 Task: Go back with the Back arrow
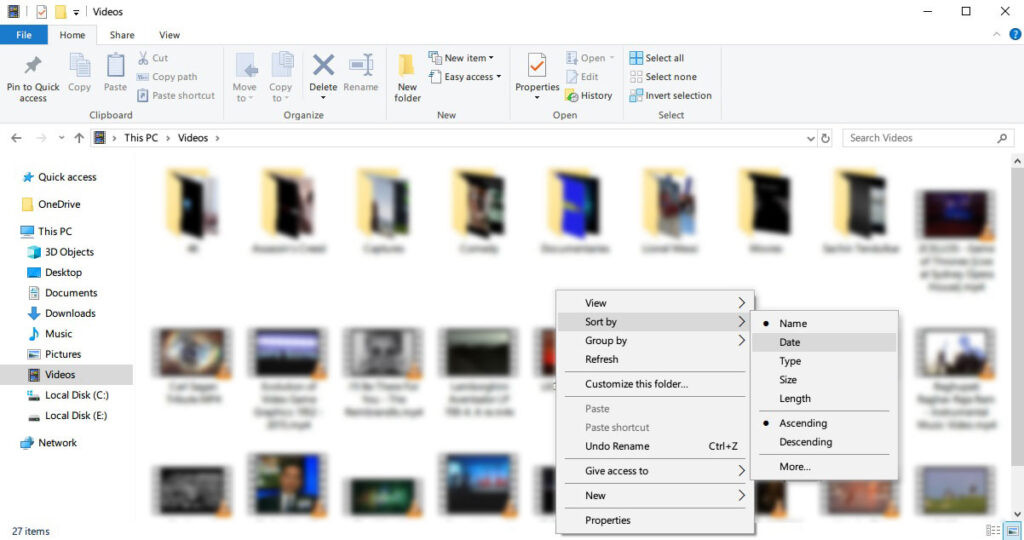point(16,138)
